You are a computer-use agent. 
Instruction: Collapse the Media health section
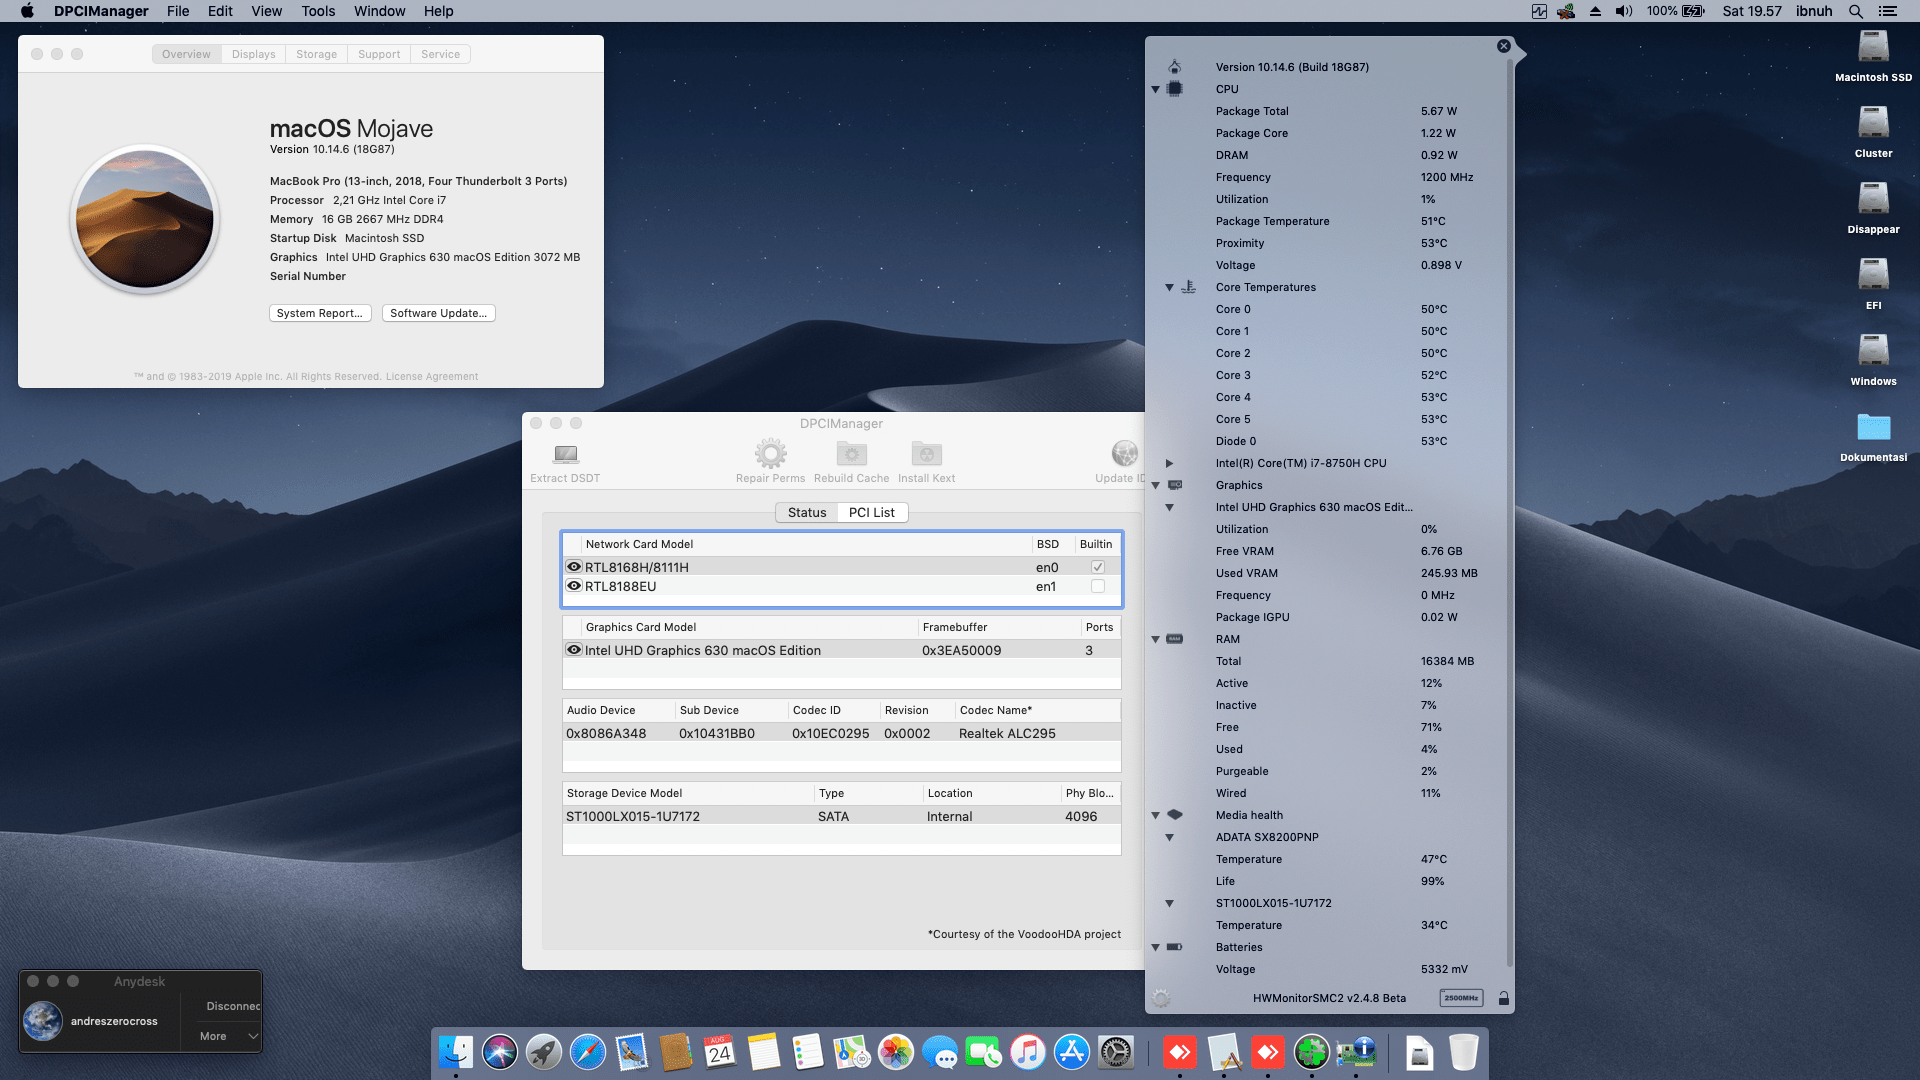[x=1155, y=815]
